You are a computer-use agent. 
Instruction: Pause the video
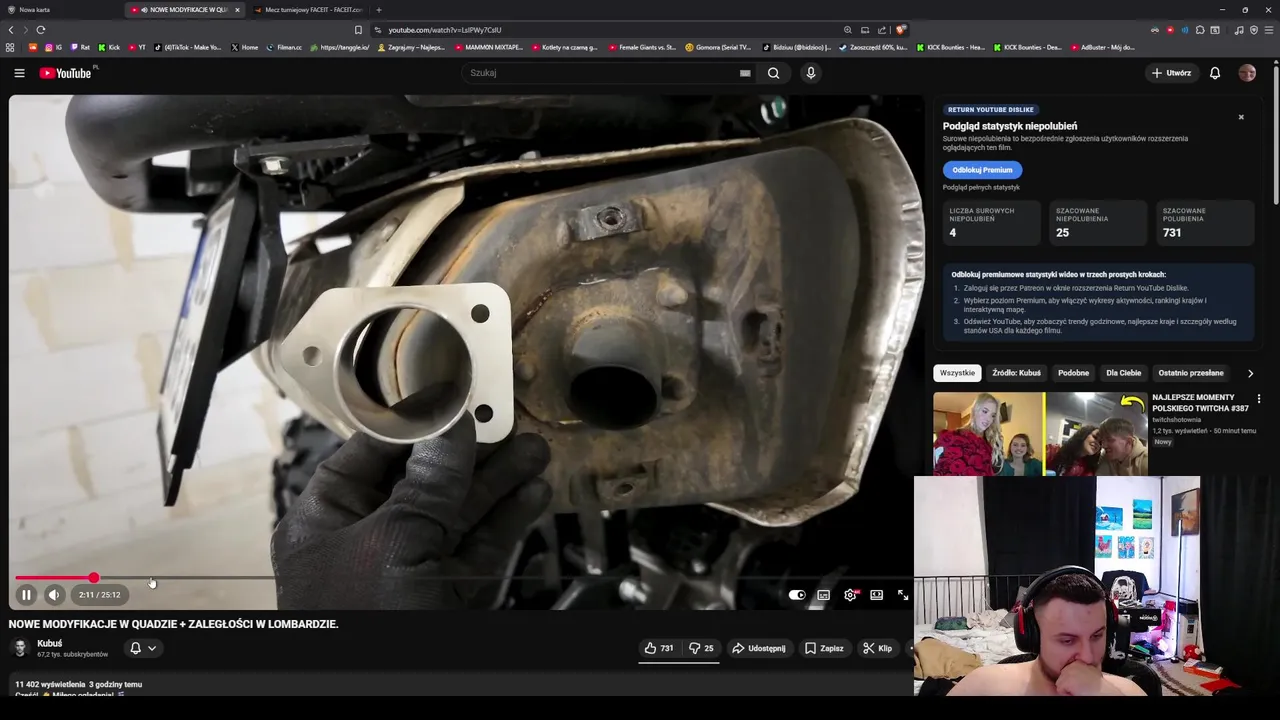click(26, 595)
